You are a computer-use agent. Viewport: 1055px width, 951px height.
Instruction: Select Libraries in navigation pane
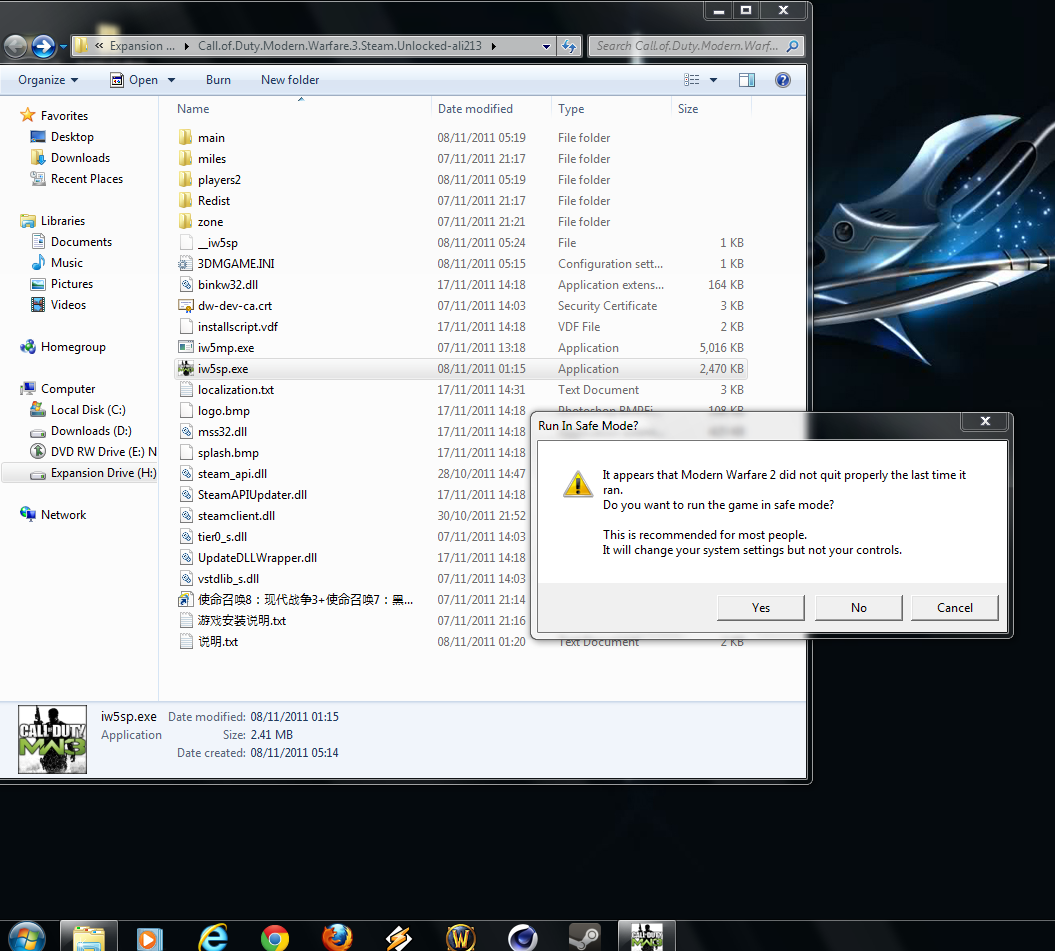(x=52, y=221)
